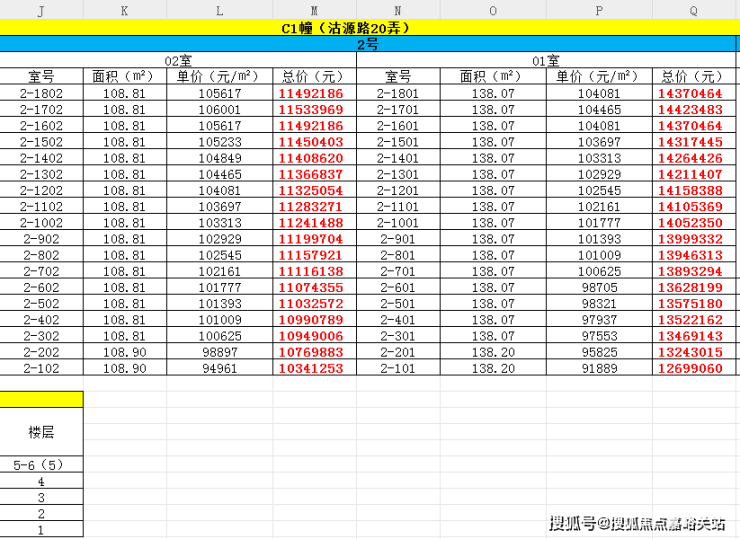The image size is (740, 539).
Task: Select column K header
Action: click(x=124, y=10)
